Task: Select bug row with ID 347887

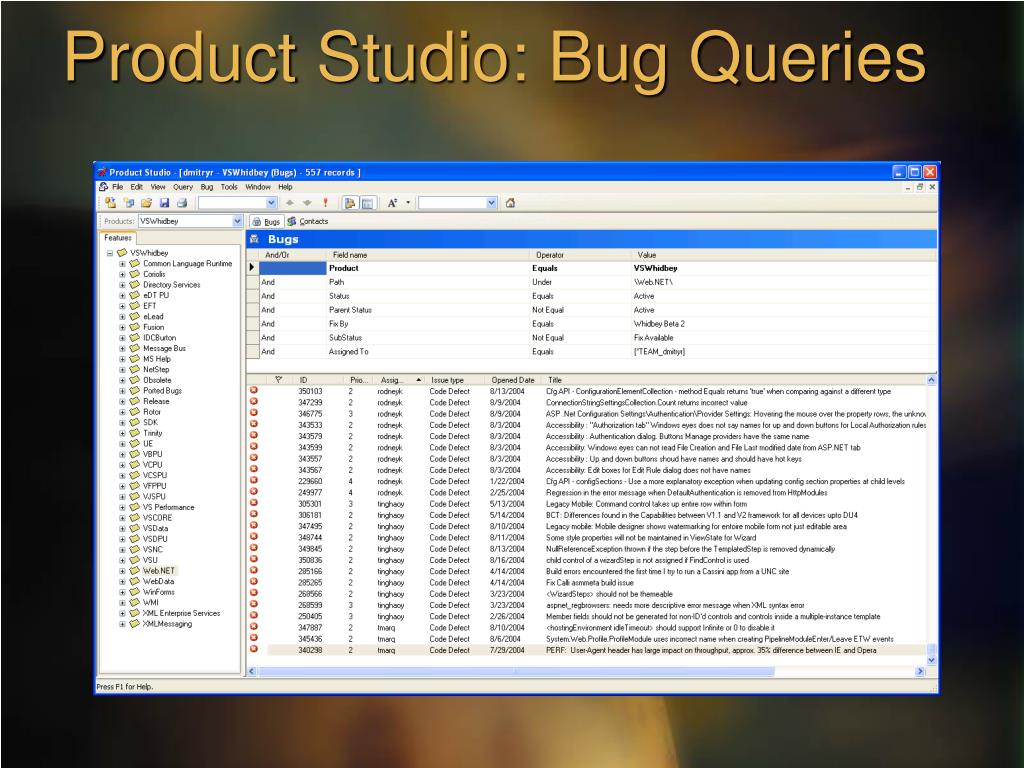Action: (x=586, y=628)
